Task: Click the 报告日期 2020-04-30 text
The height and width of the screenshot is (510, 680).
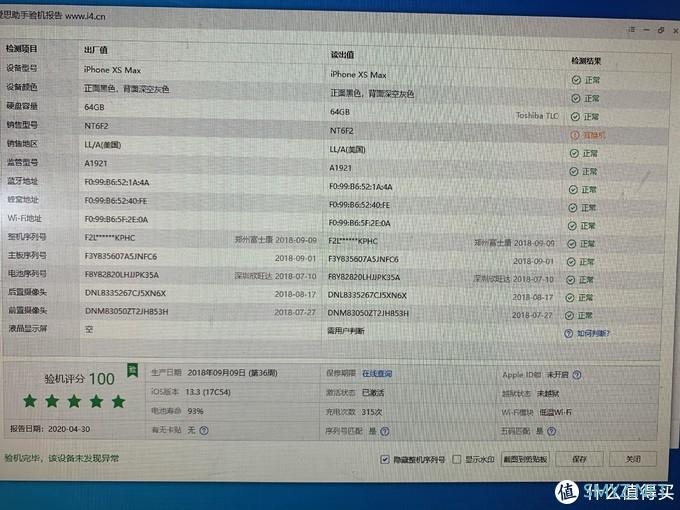Action: tap(50, 429)
